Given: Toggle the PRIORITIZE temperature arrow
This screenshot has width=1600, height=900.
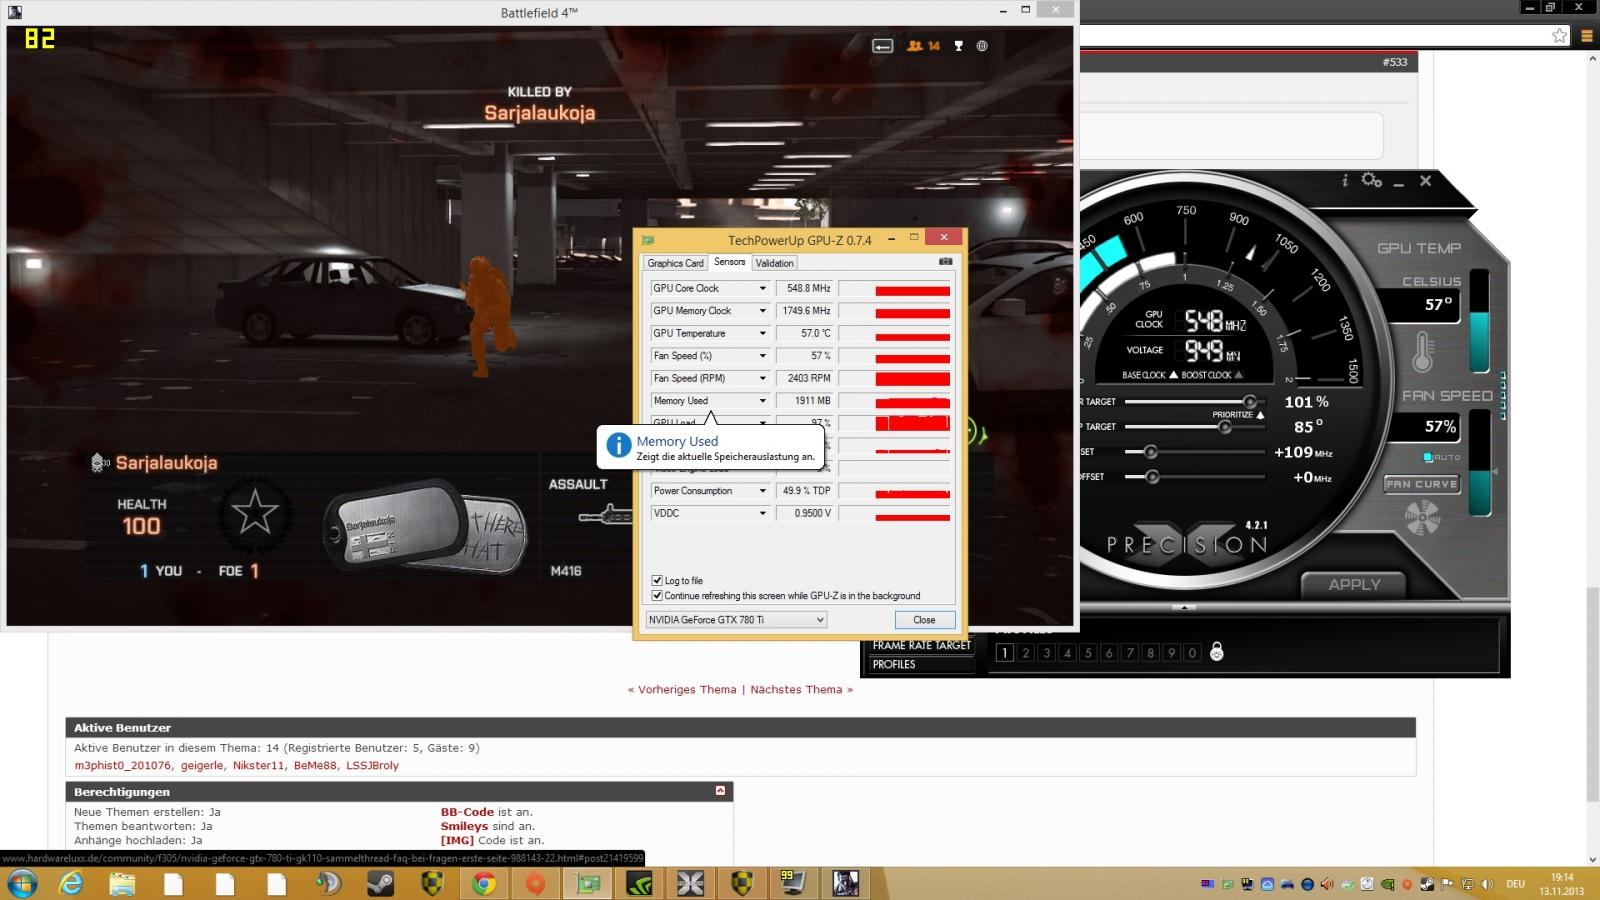Looking at the screenshot, I should click(1260, 414).
